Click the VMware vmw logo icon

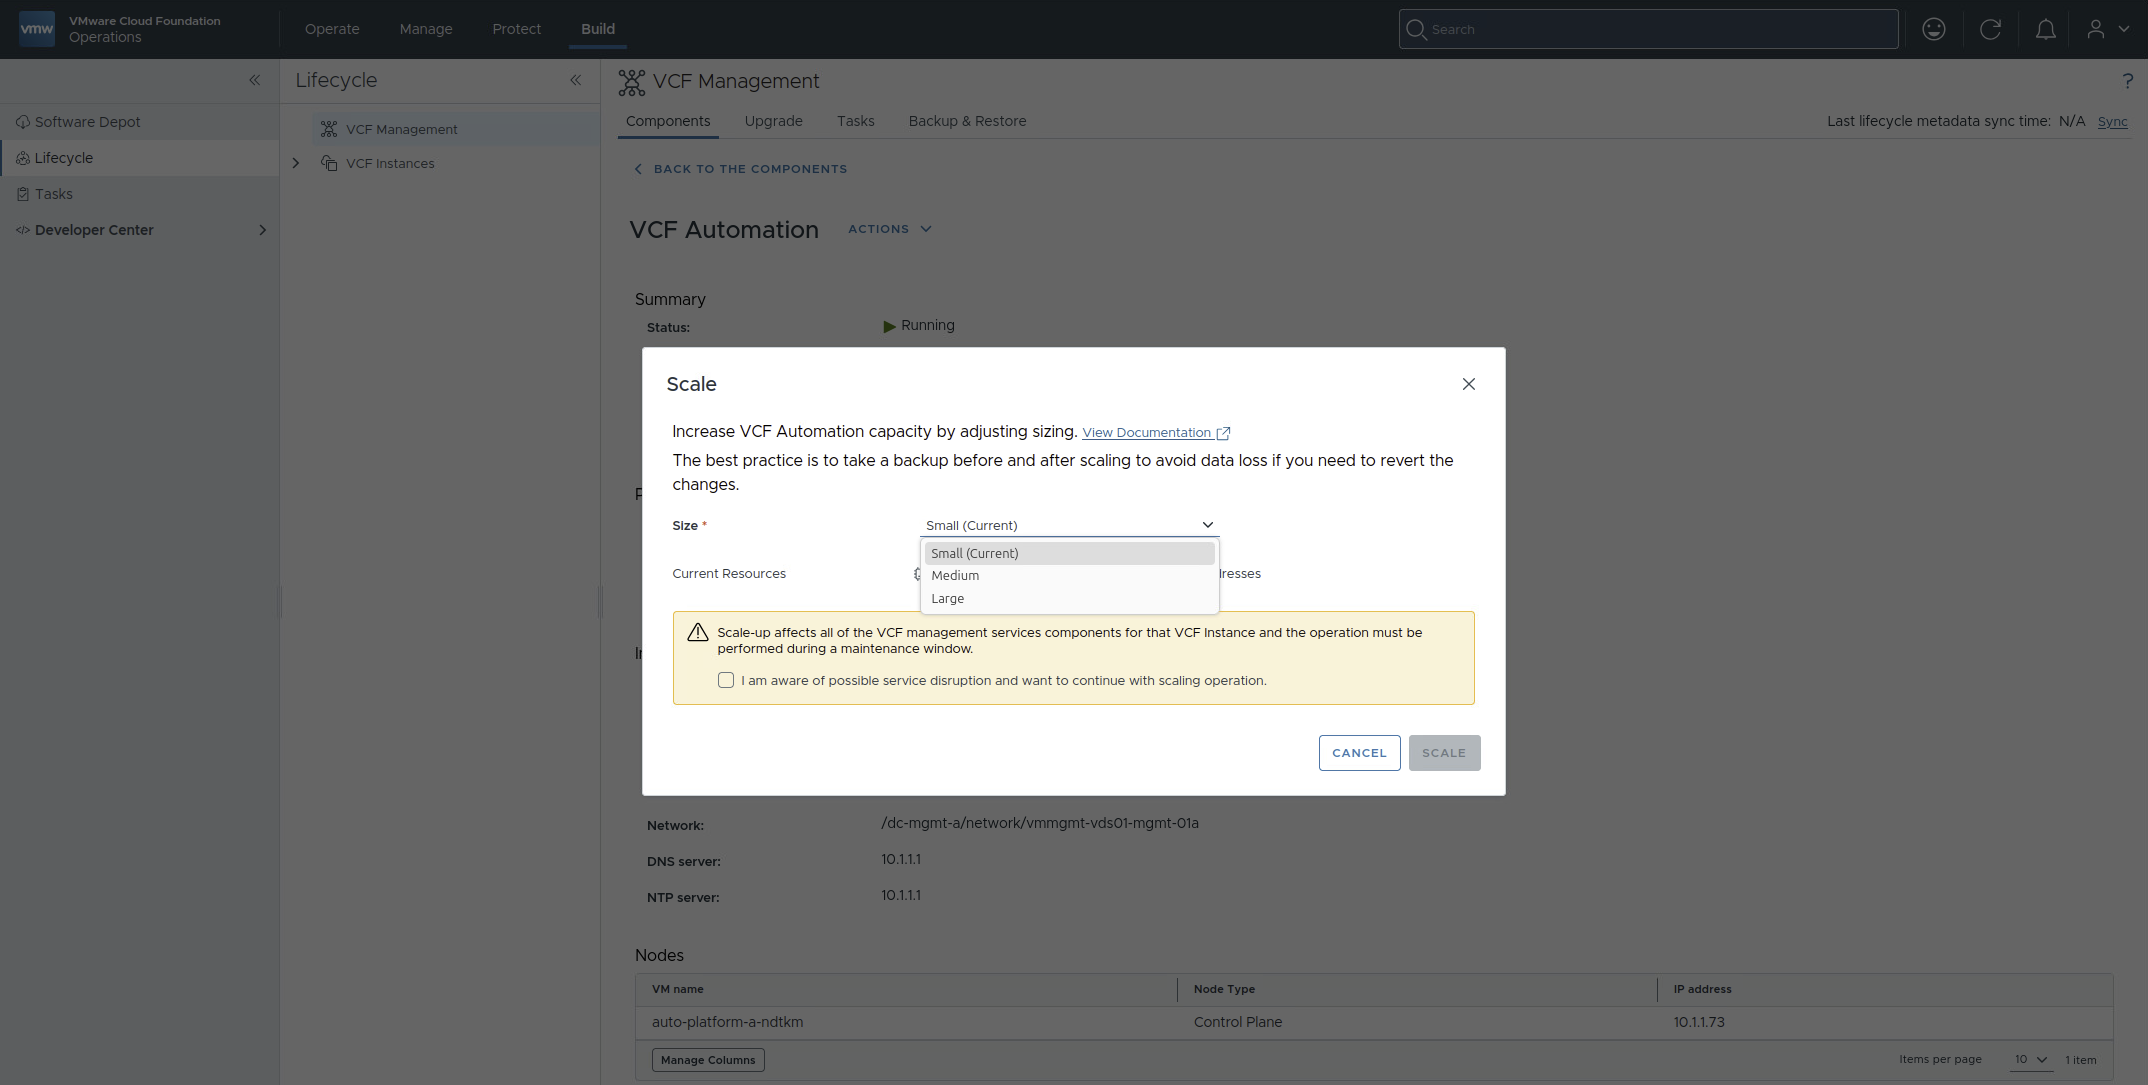(x=37, y=29)
